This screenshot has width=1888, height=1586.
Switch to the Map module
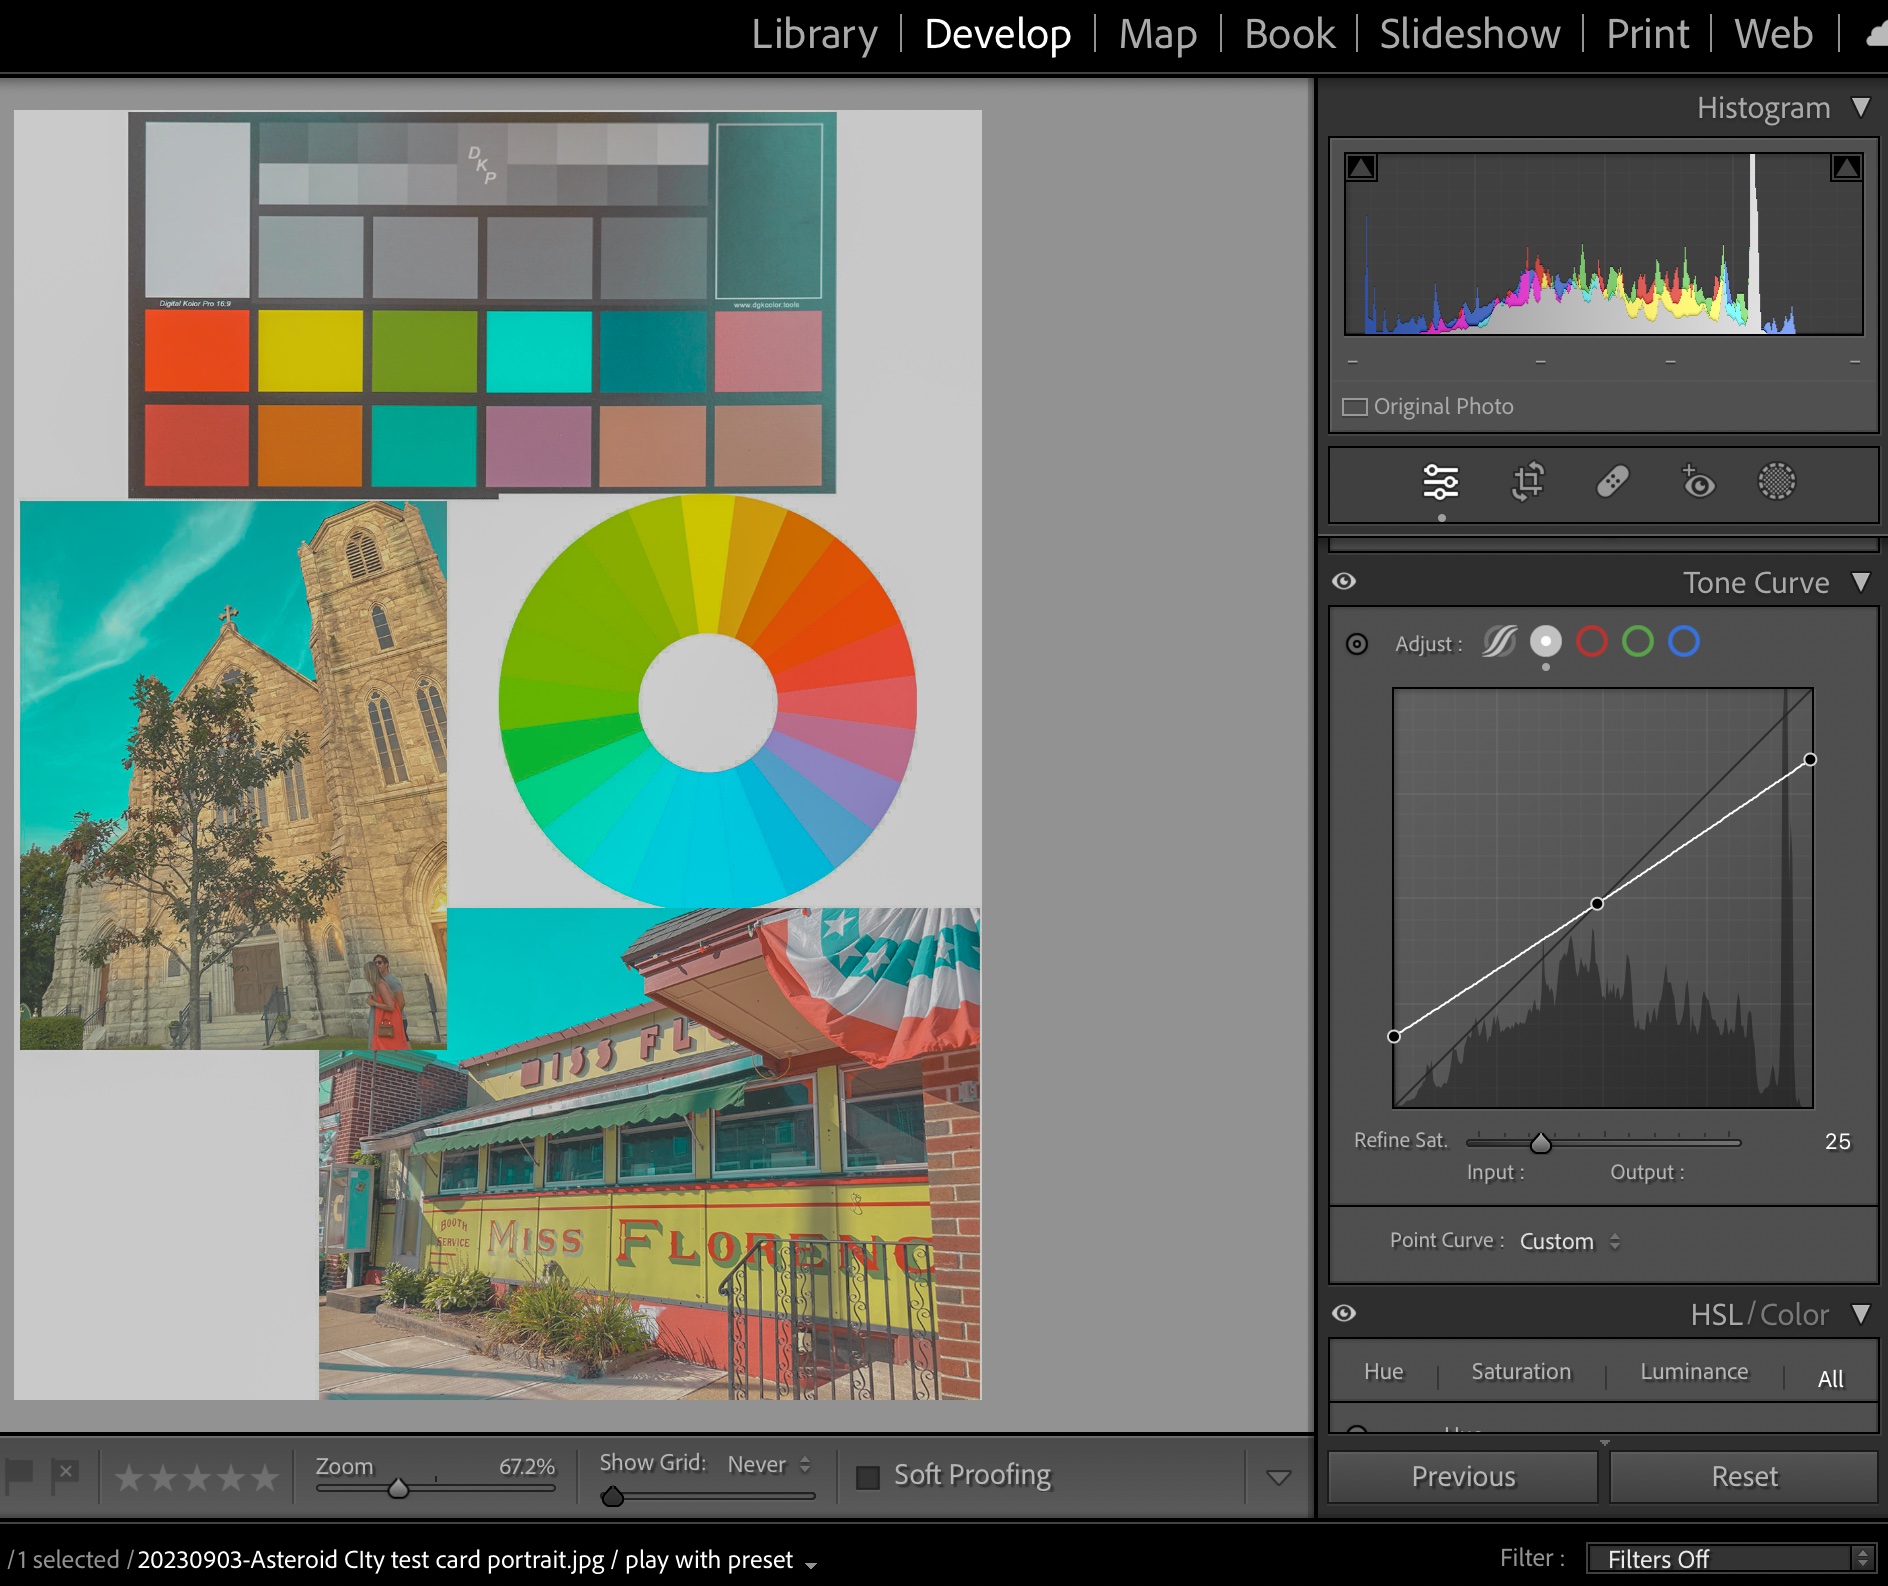click(1158, 35)
